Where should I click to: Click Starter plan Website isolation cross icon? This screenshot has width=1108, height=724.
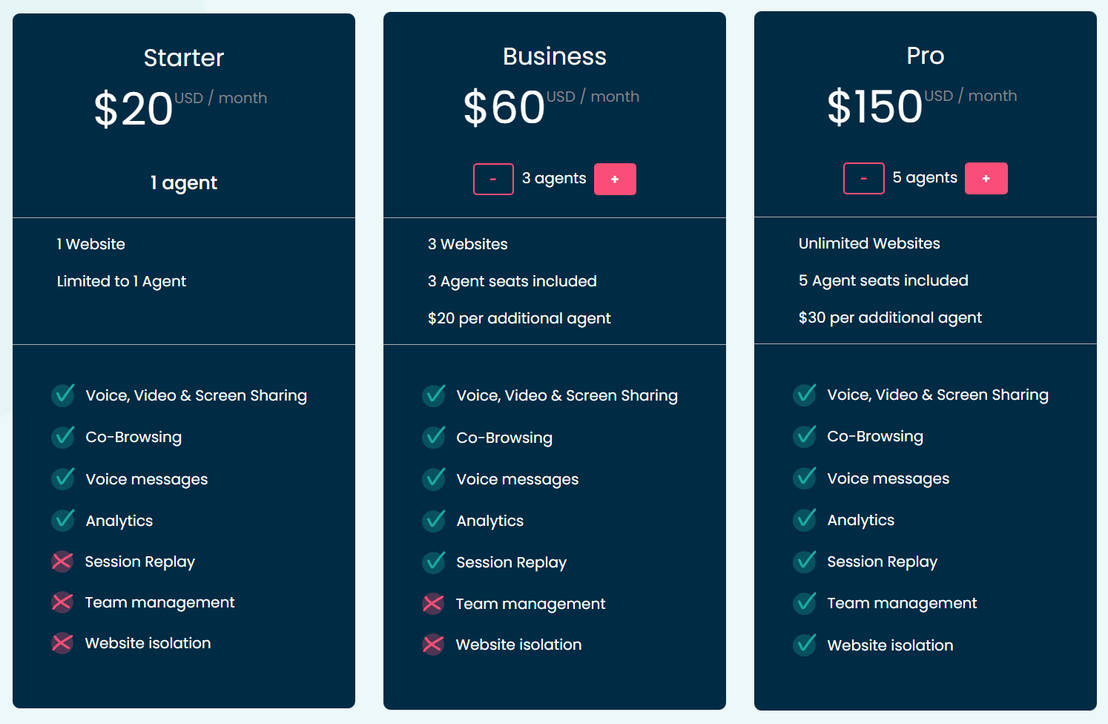coord(62,643)
